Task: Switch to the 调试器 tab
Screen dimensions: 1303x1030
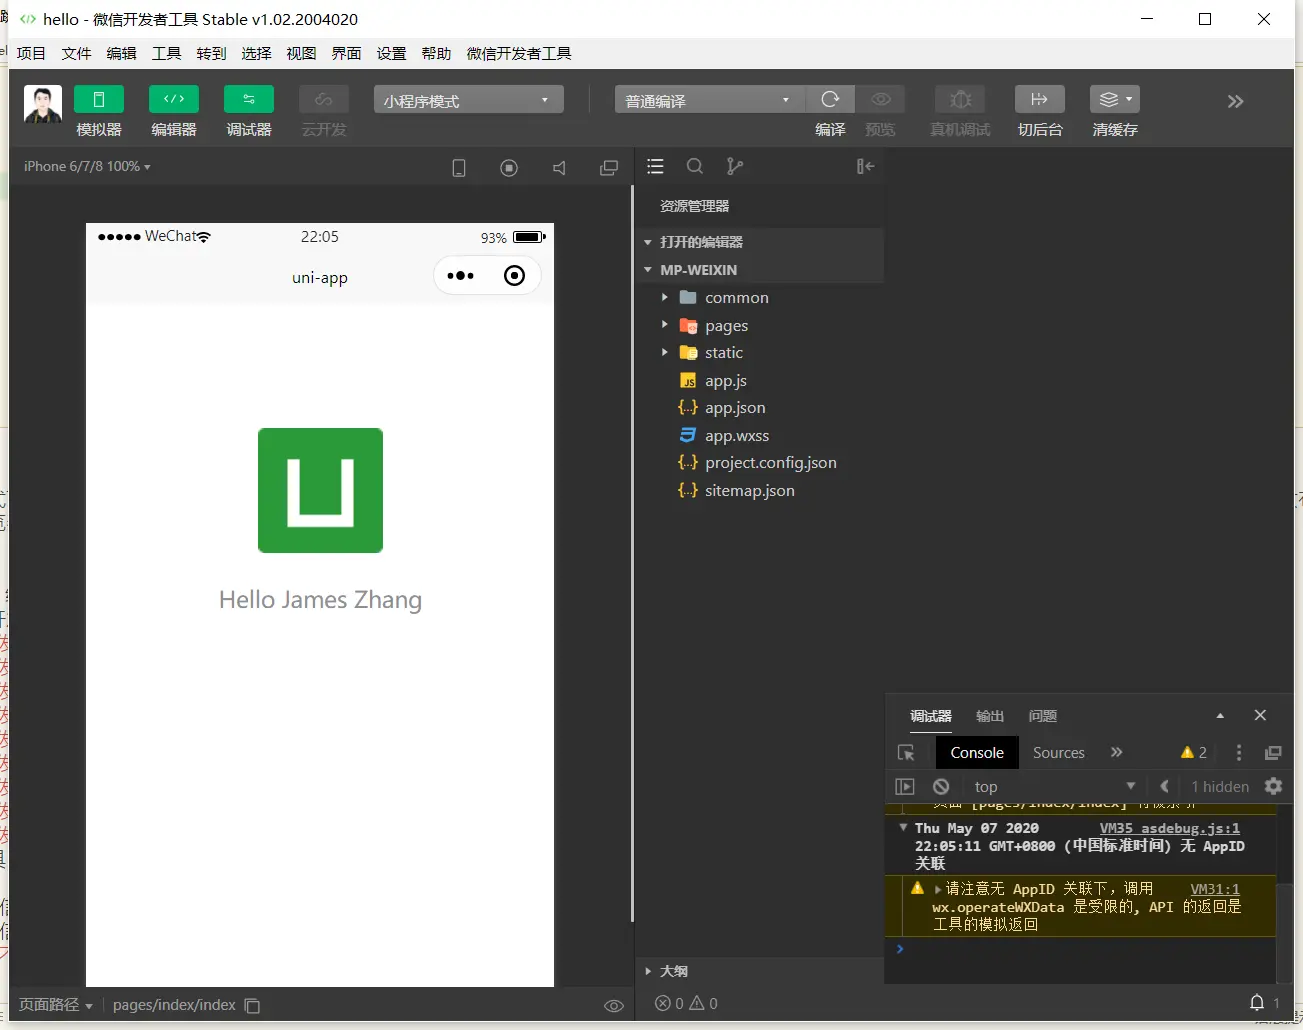Action: coord(931,716)
